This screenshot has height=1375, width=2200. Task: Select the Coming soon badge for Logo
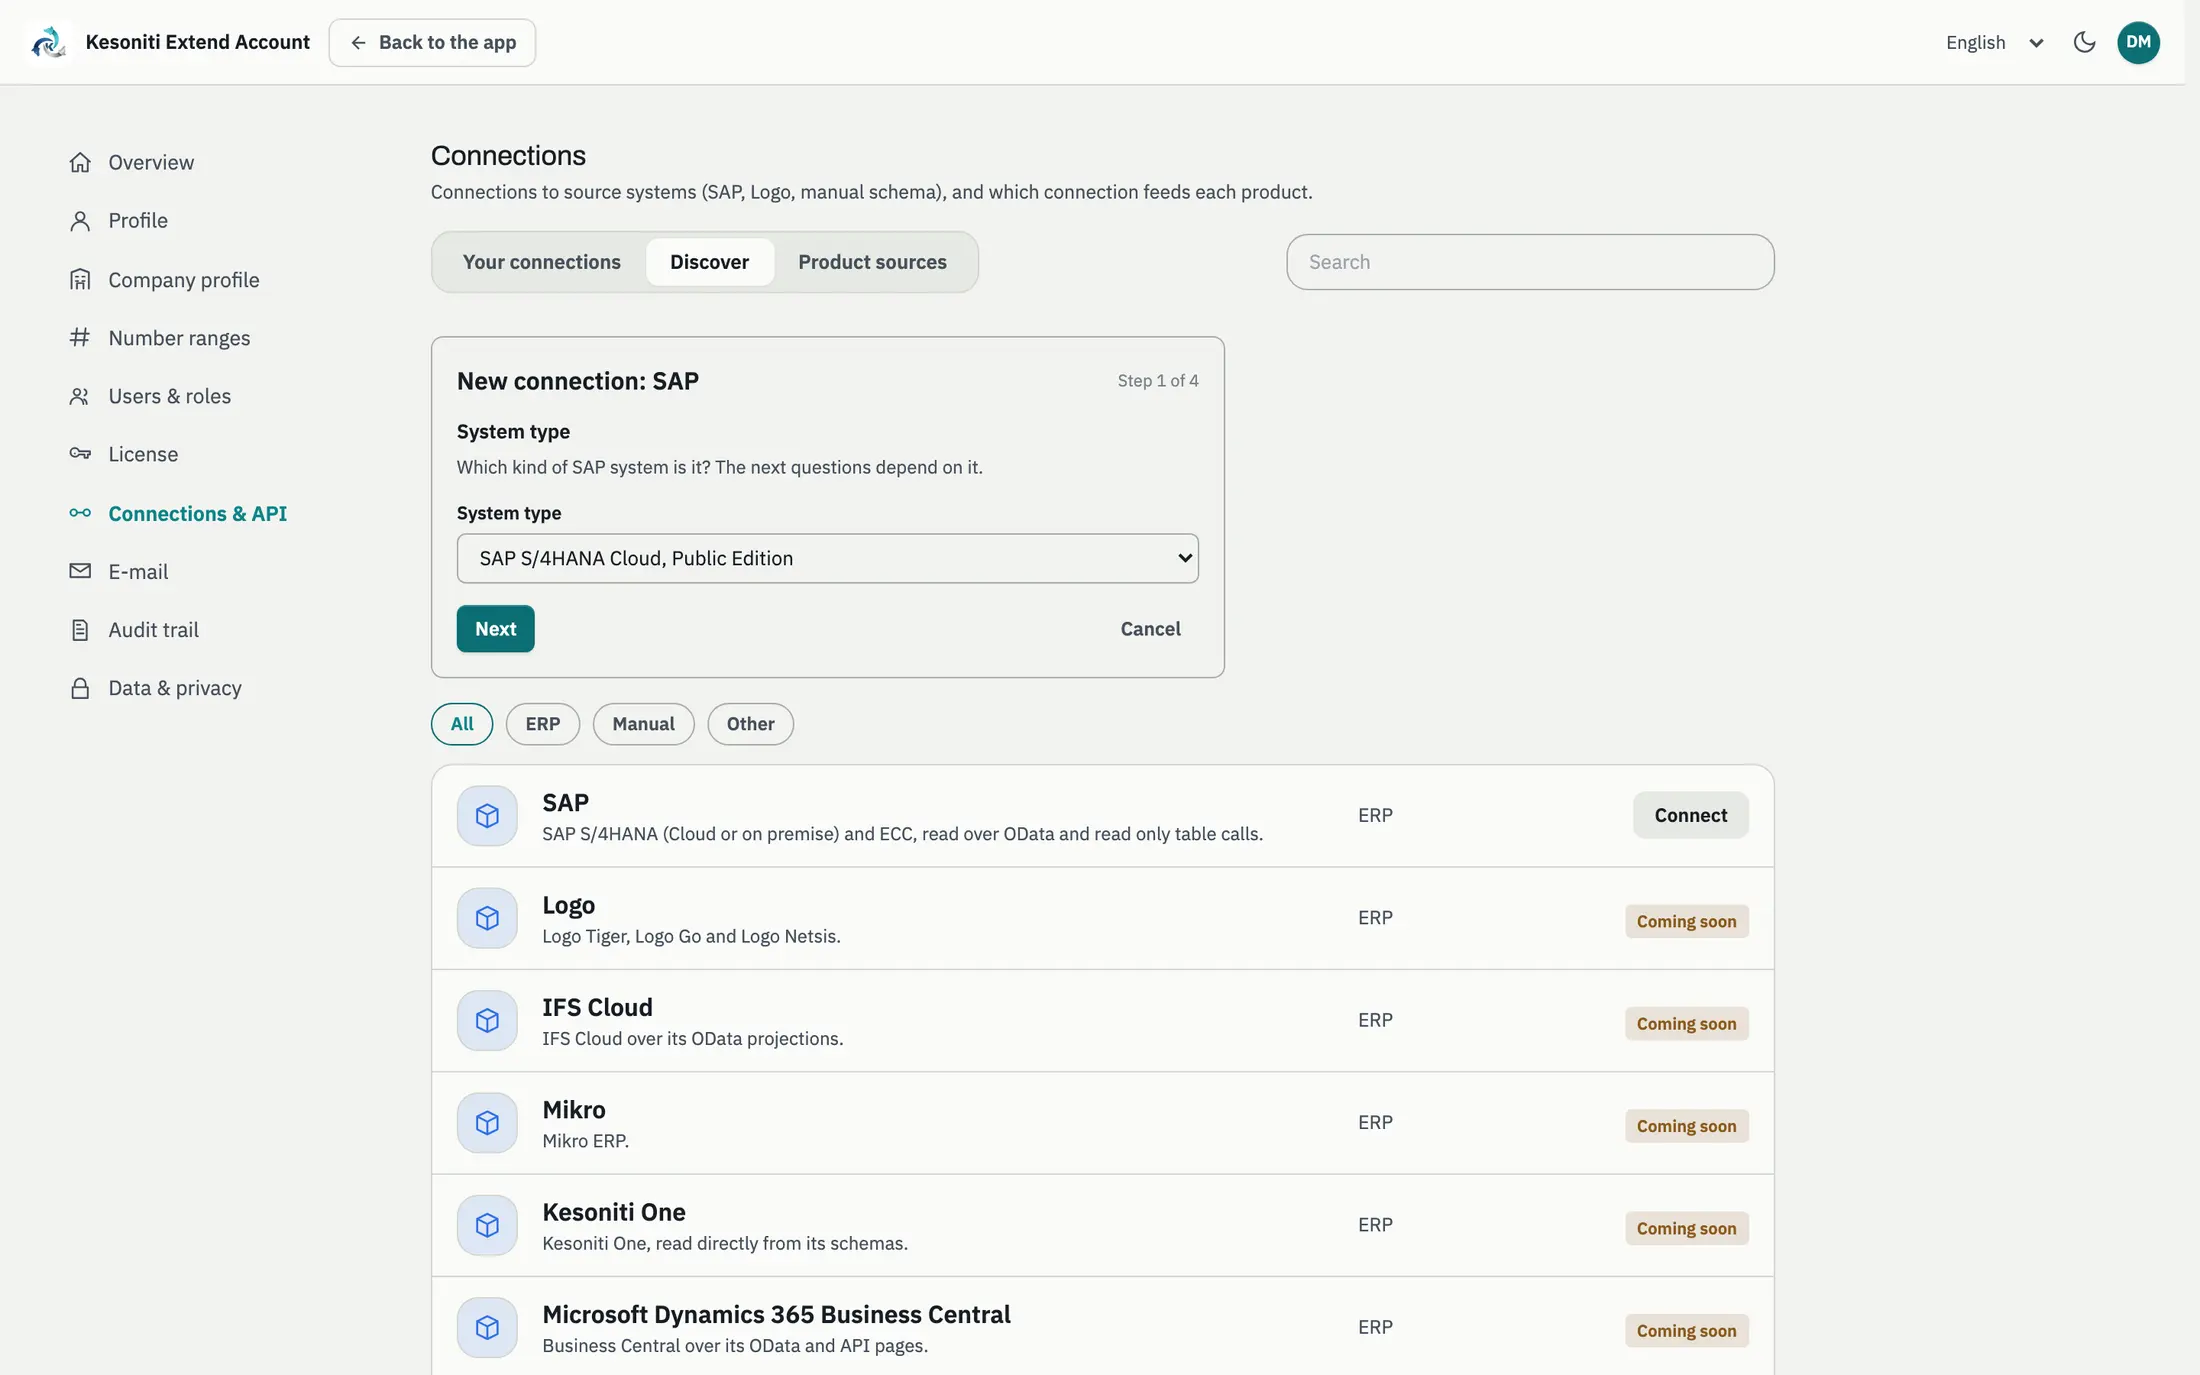click(1686, 921)
